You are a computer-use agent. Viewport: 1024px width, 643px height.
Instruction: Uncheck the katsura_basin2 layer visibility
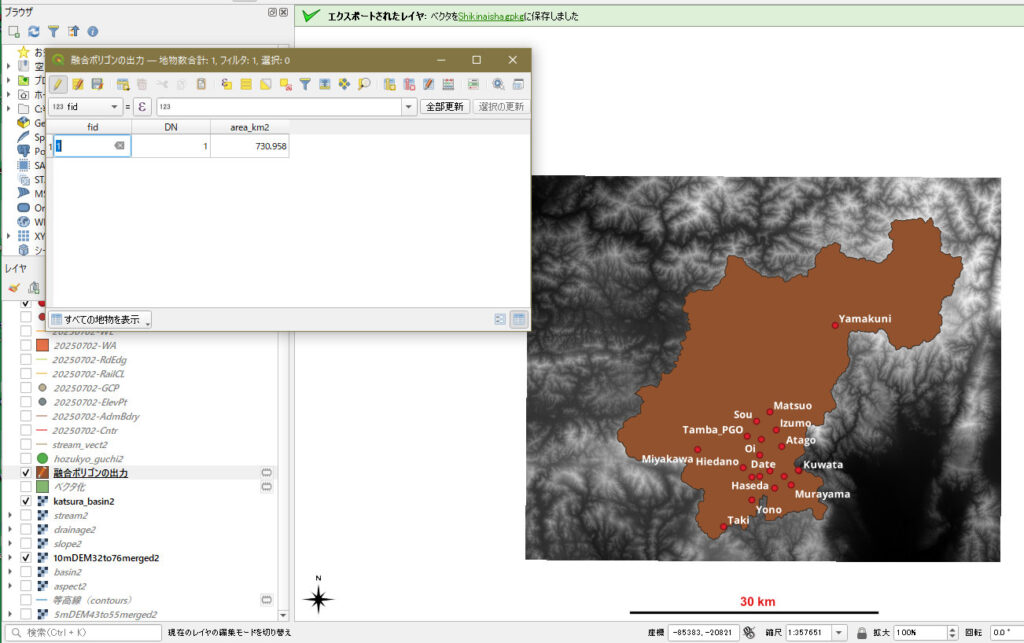click(x=26, y=500)
